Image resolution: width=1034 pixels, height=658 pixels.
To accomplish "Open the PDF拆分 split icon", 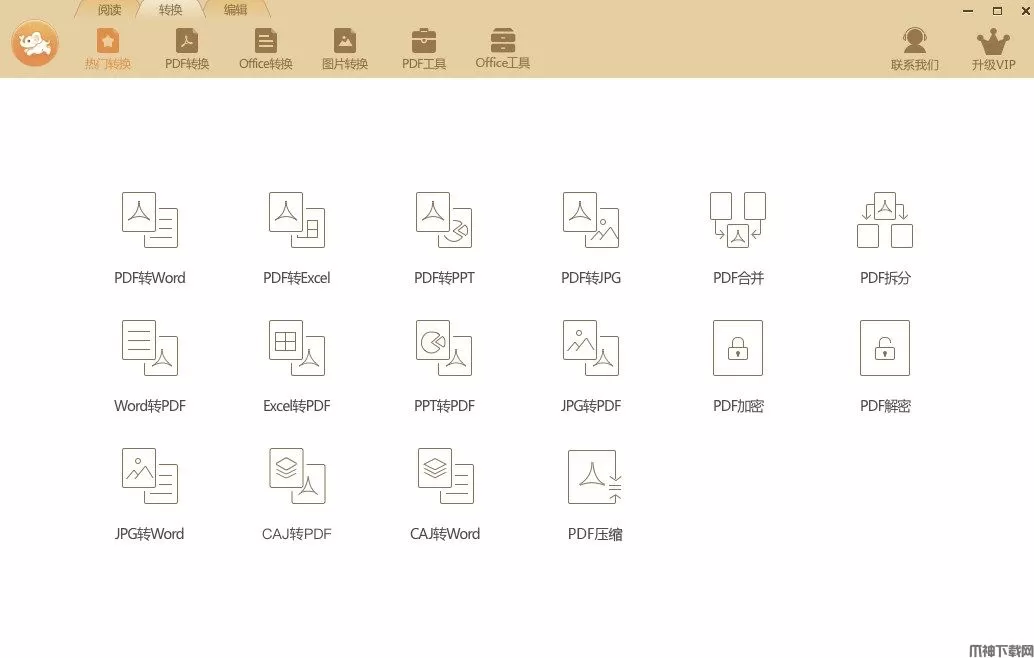I will [x=885, y=220].
